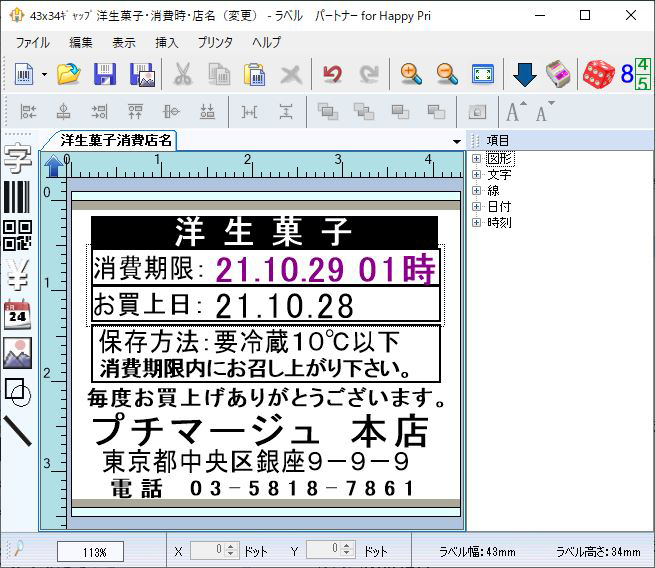The width and height of the screenshot is (655, 568).
Task: Select the 洋生菓子消費店名 tab
Action: pos(116,140)
